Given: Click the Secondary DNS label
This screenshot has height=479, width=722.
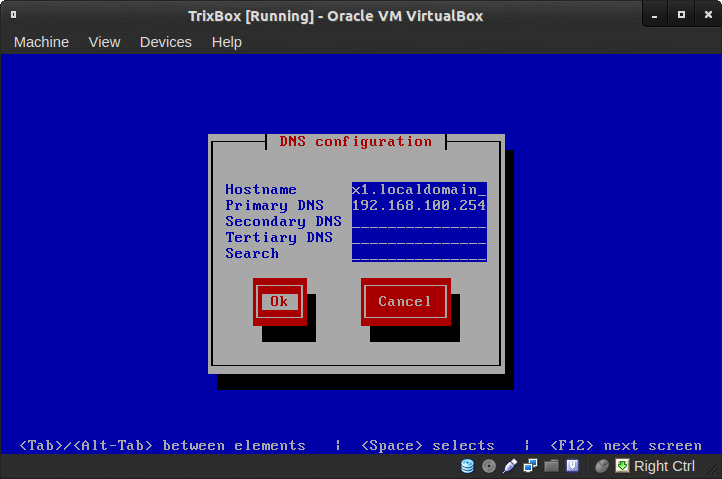Looking at the screenshot, I should click(283, 222).
